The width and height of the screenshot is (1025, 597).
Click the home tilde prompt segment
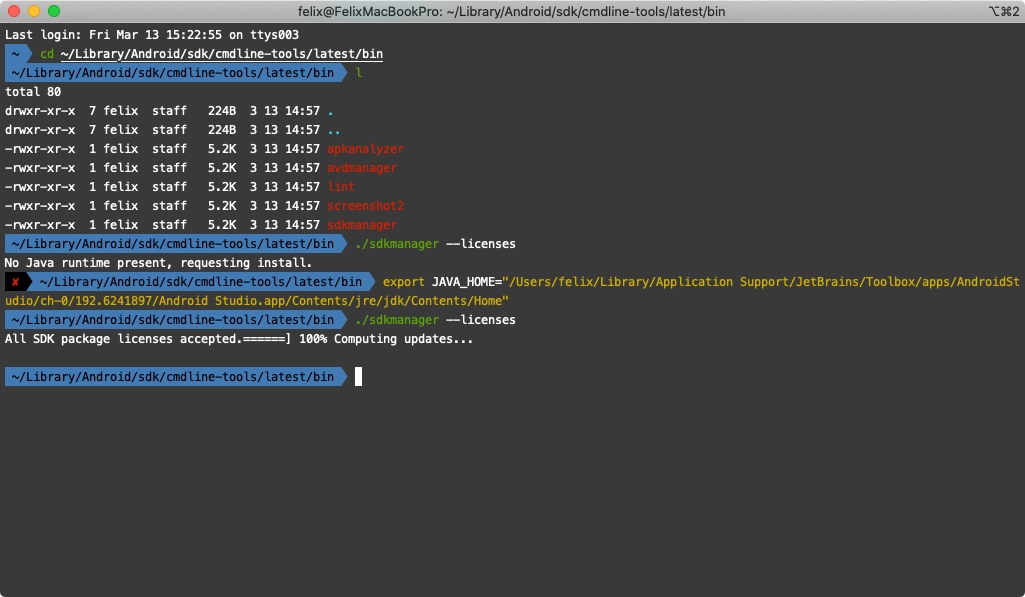coord(16,54)
